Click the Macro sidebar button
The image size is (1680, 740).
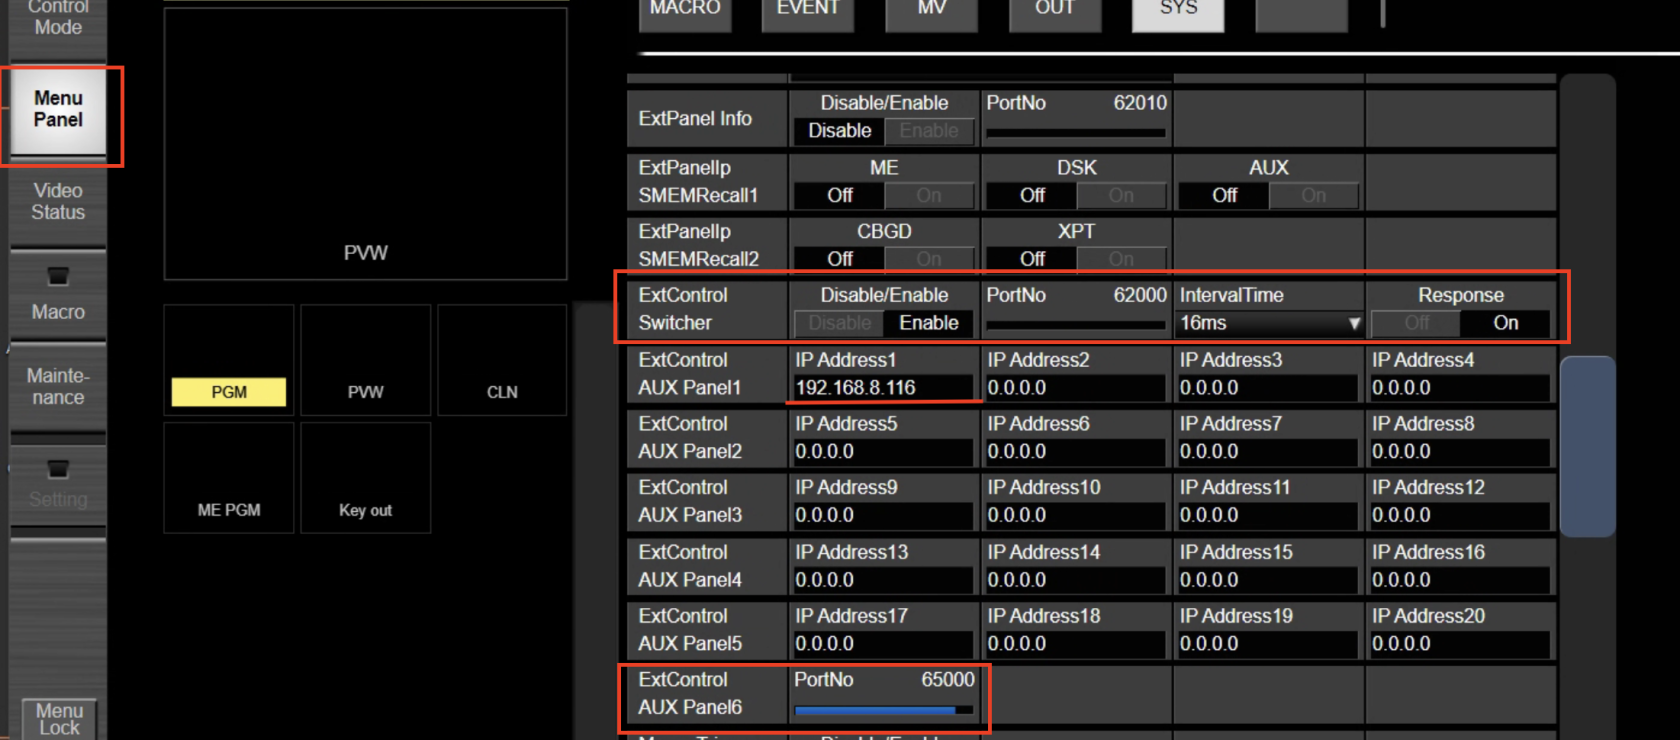[58, 294]
